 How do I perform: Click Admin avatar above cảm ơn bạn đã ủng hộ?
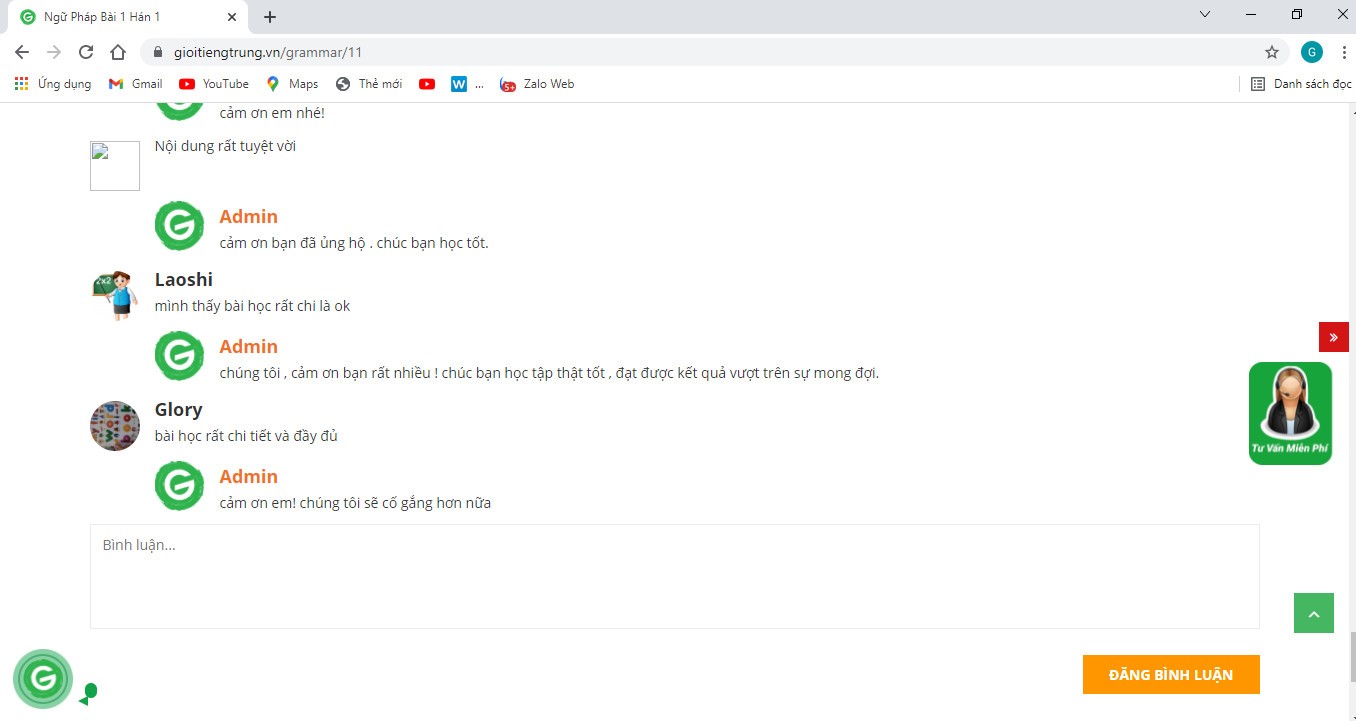[x=180, y=226]
